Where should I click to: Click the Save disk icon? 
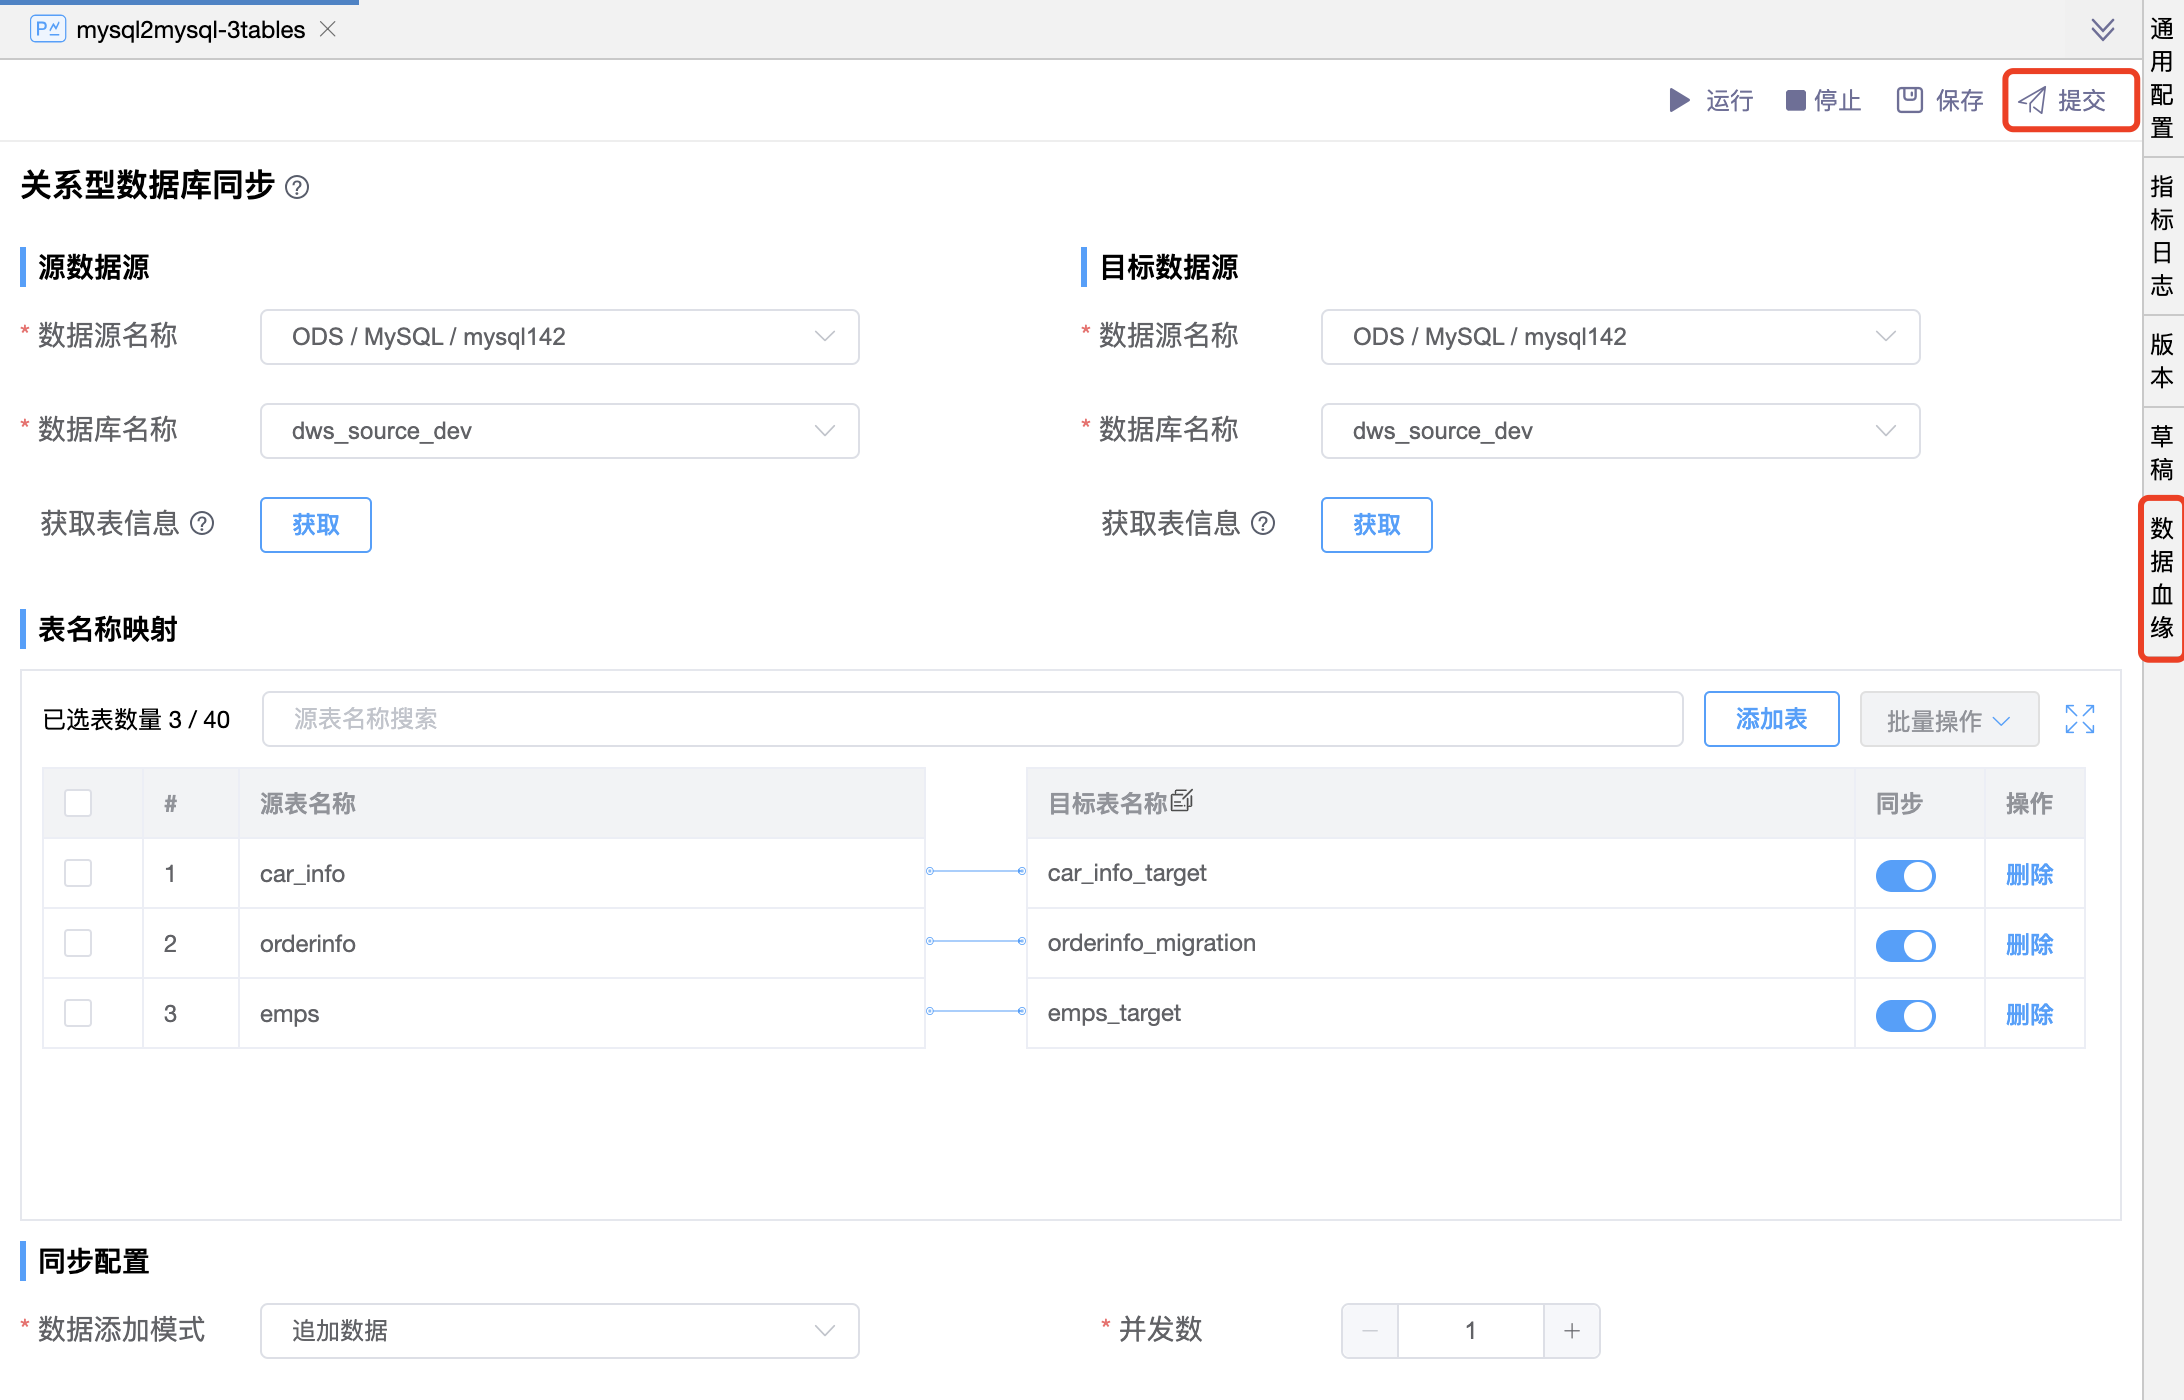(x=1909, y=100)
